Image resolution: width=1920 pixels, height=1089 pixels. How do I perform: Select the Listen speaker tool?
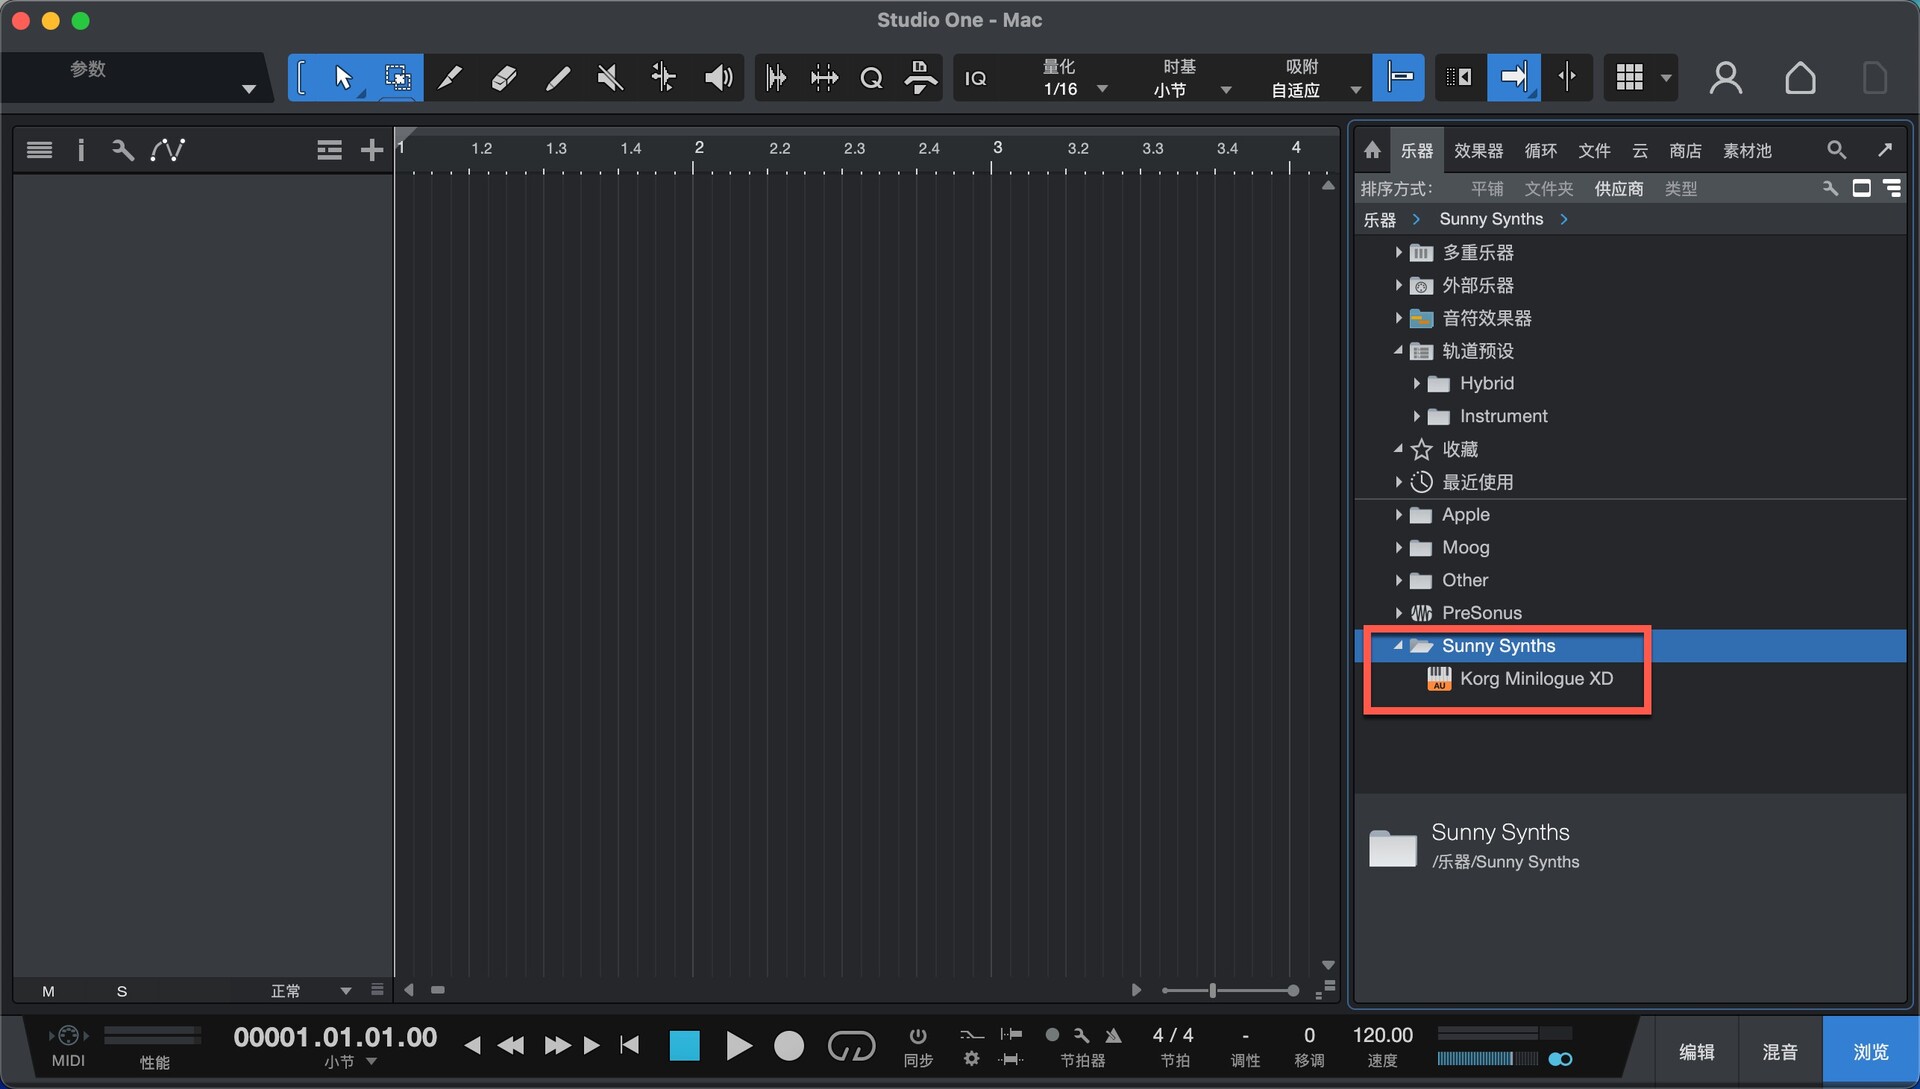(718, 78)
